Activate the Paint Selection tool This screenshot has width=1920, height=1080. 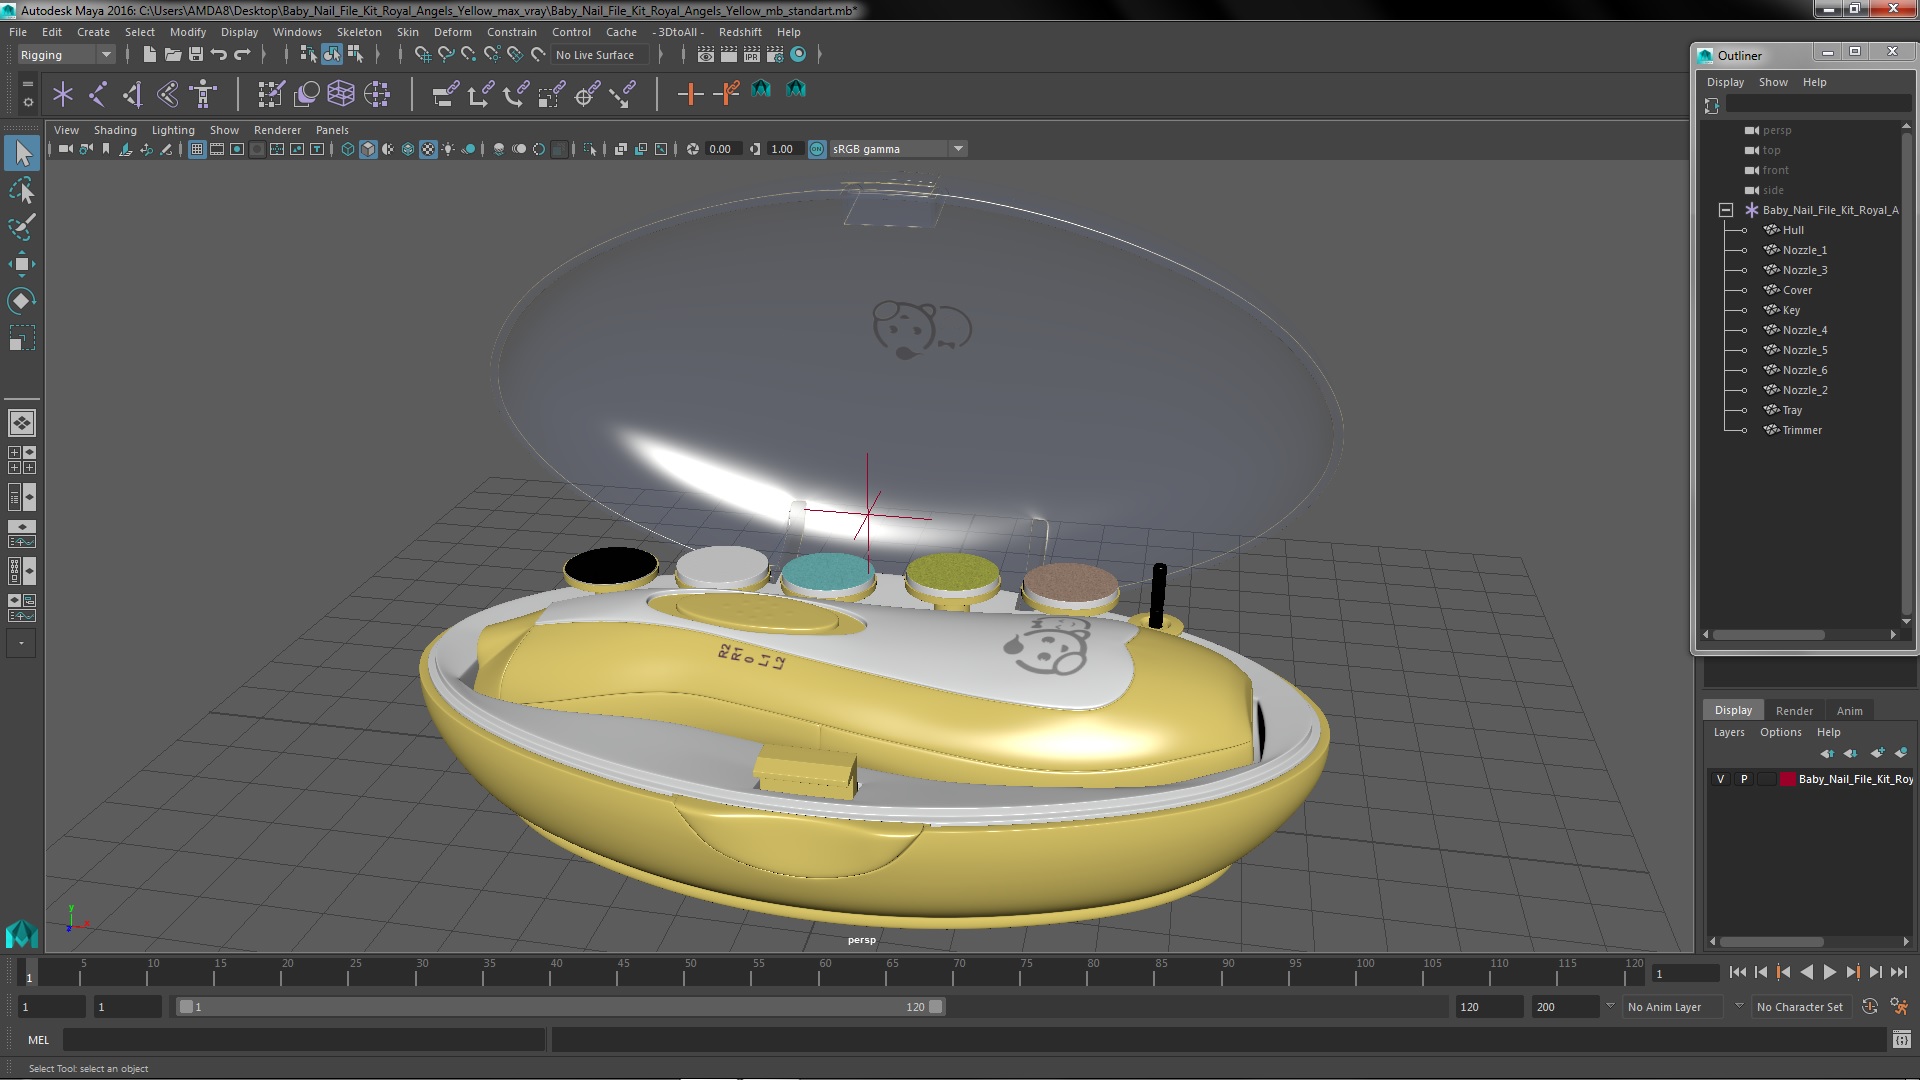coord(22,227)
